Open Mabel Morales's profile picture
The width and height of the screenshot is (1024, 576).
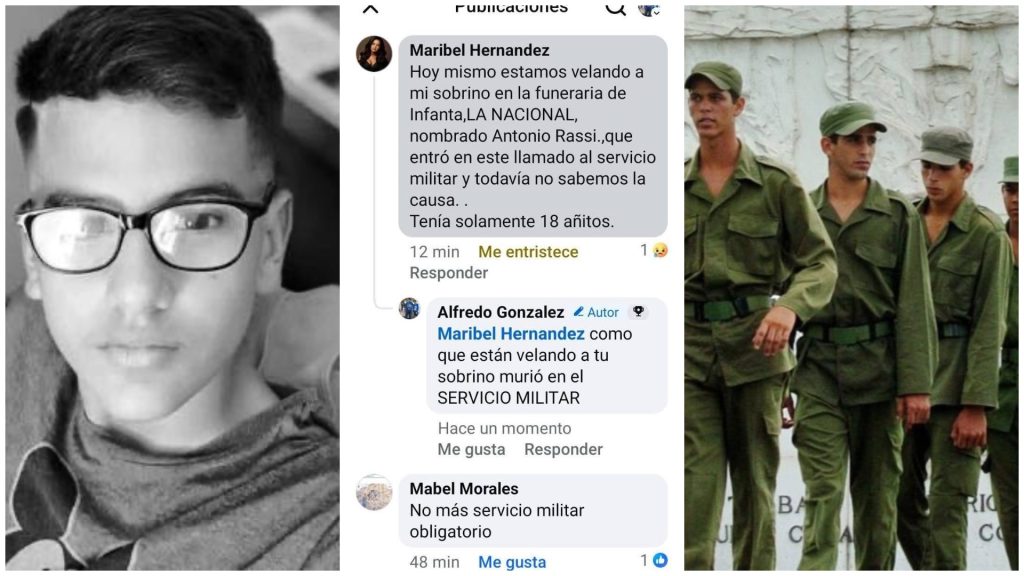[374, 492]
